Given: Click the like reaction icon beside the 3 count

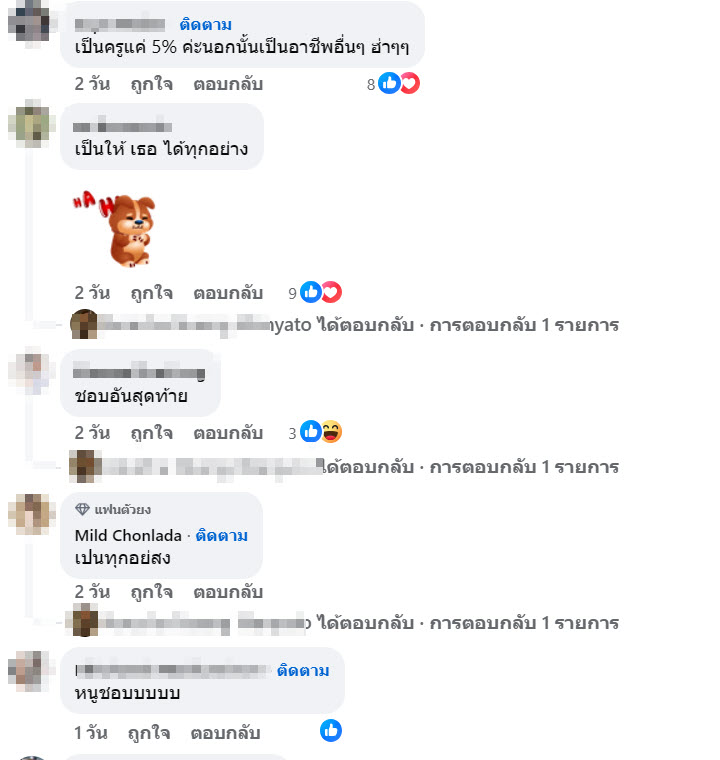Looking at the screenshot, I should pyautogui.click(x=311, y=431).
